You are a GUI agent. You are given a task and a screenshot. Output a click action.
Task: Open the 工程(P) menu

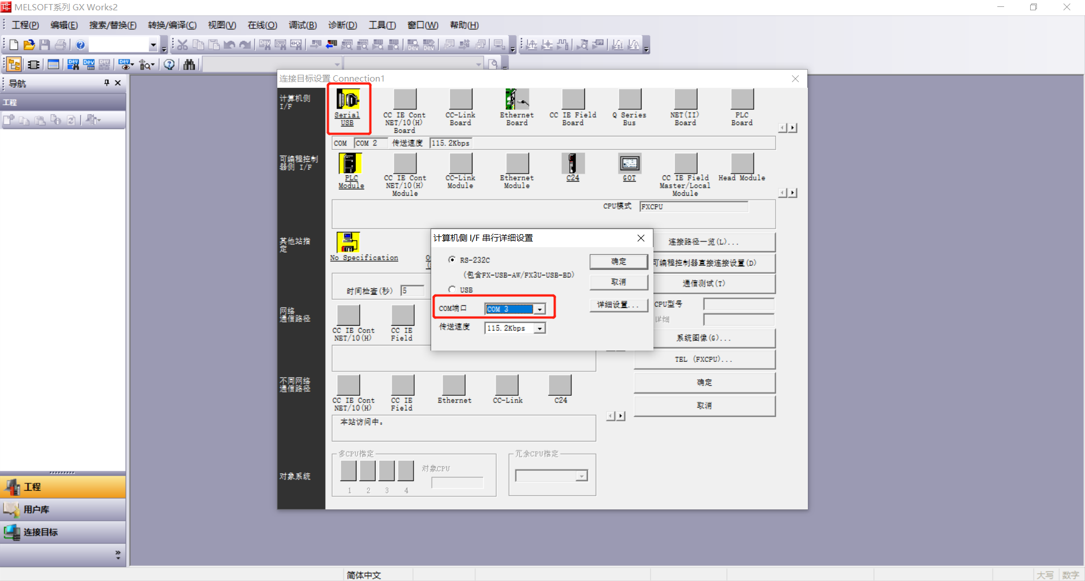26,25
